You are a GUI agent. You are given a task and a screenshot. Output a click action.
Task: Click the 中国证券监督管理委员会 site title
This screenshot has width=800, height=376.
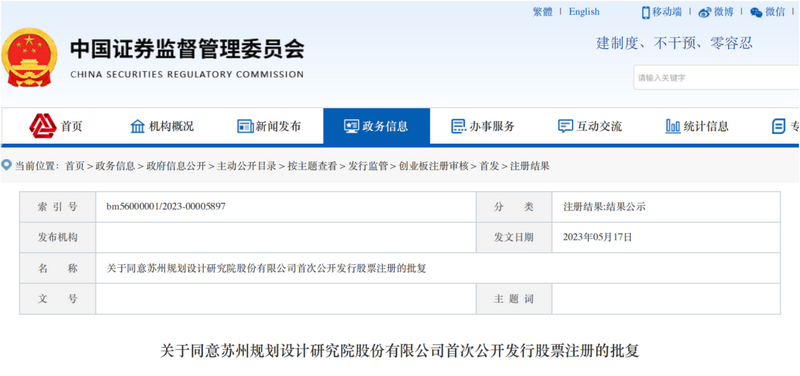(187, 49)
